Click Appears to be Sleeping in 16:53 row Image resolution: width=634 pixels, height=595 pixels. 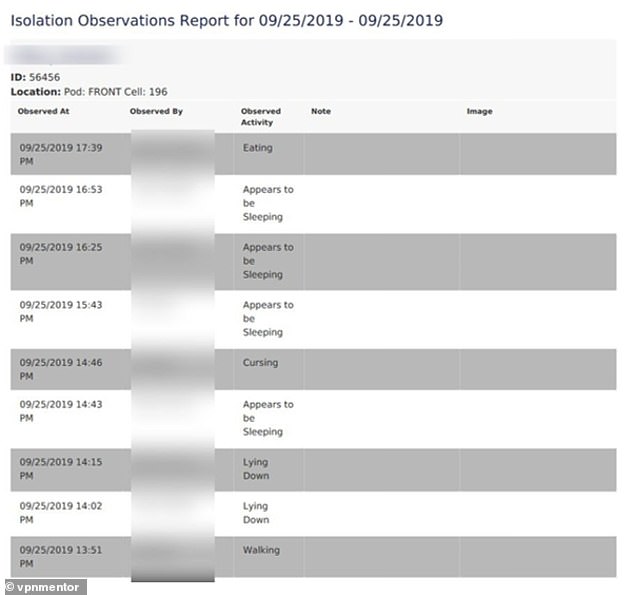tap(268, 203)
